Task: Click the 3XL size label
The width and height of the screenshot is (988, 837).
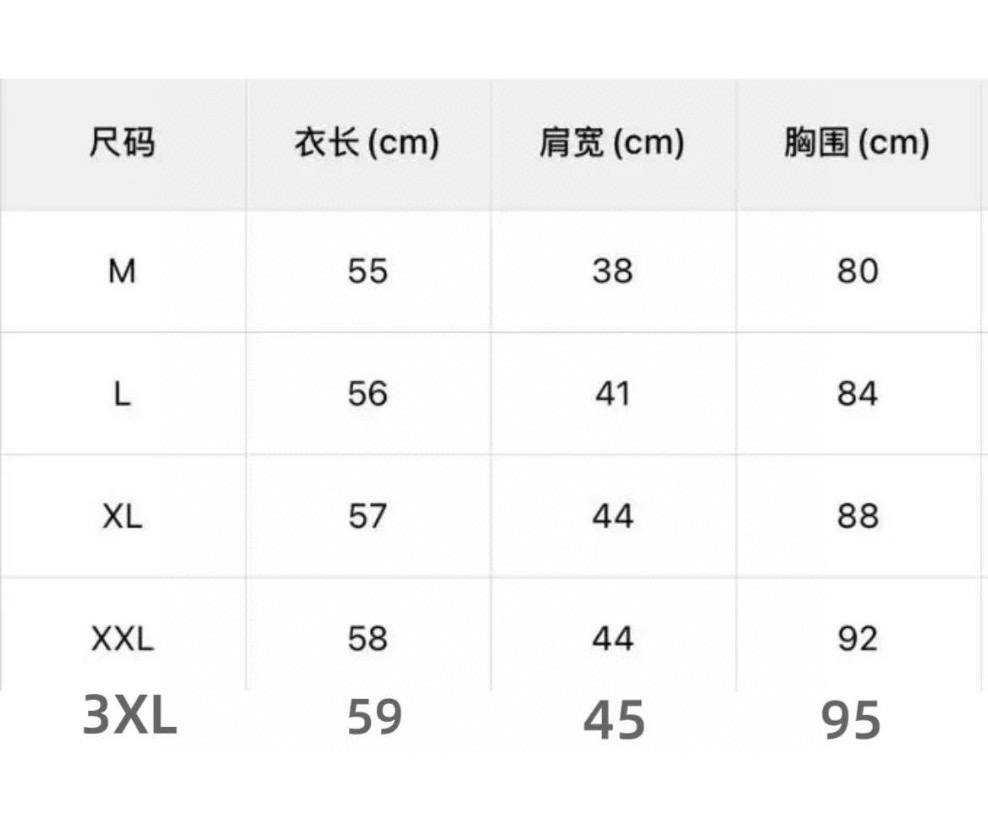Action: click(x=130, y=717)
